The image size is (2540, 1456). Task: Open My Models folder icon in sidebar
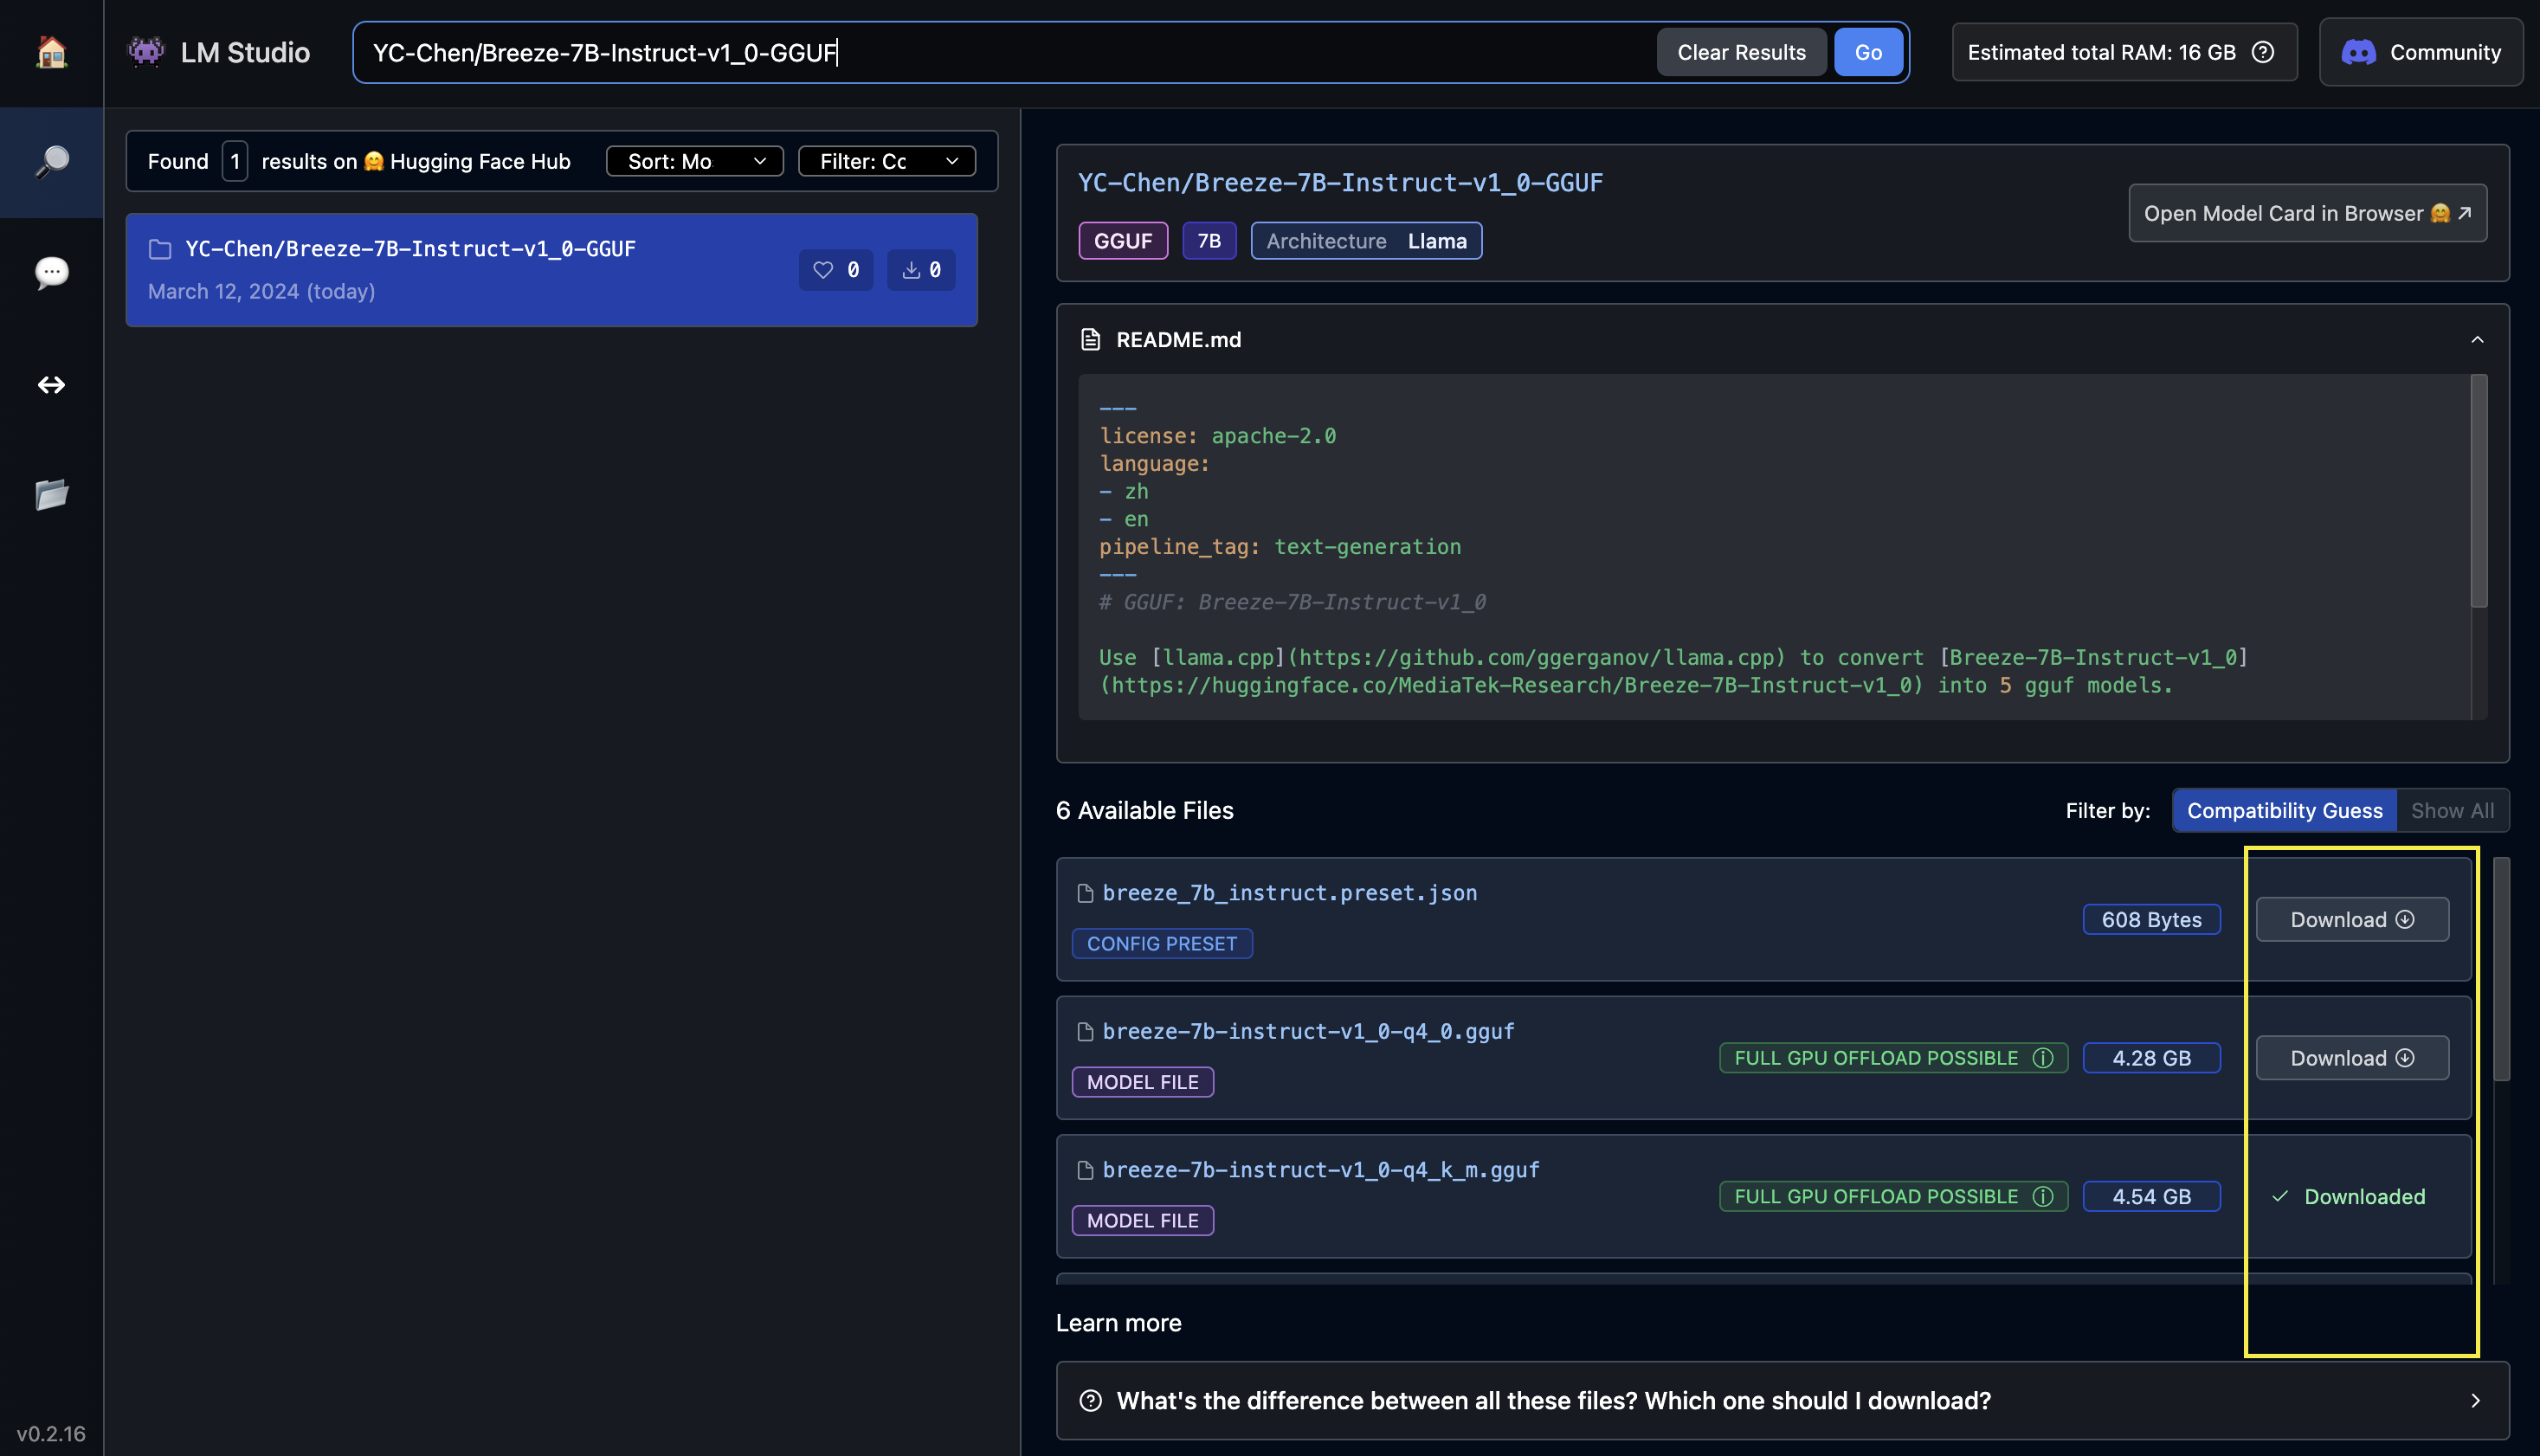(x=51, y=494)
